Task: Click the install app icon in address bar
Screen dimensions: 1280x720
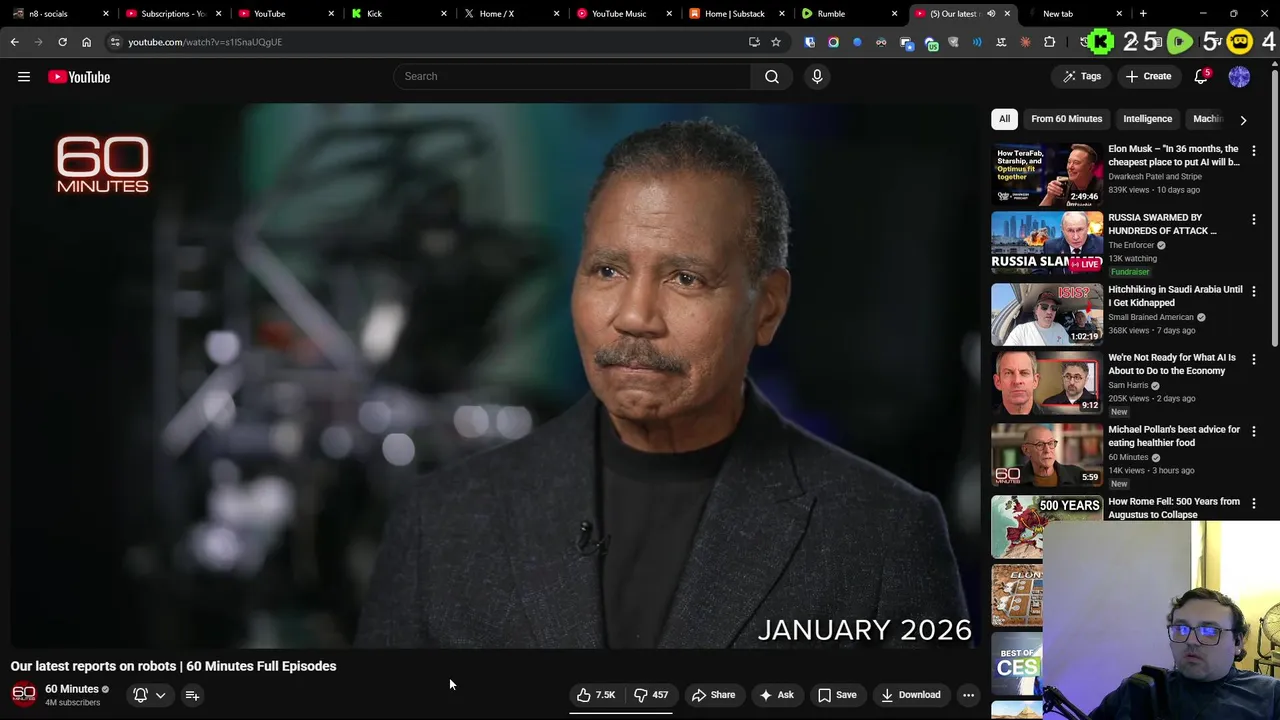Action: 754,42
